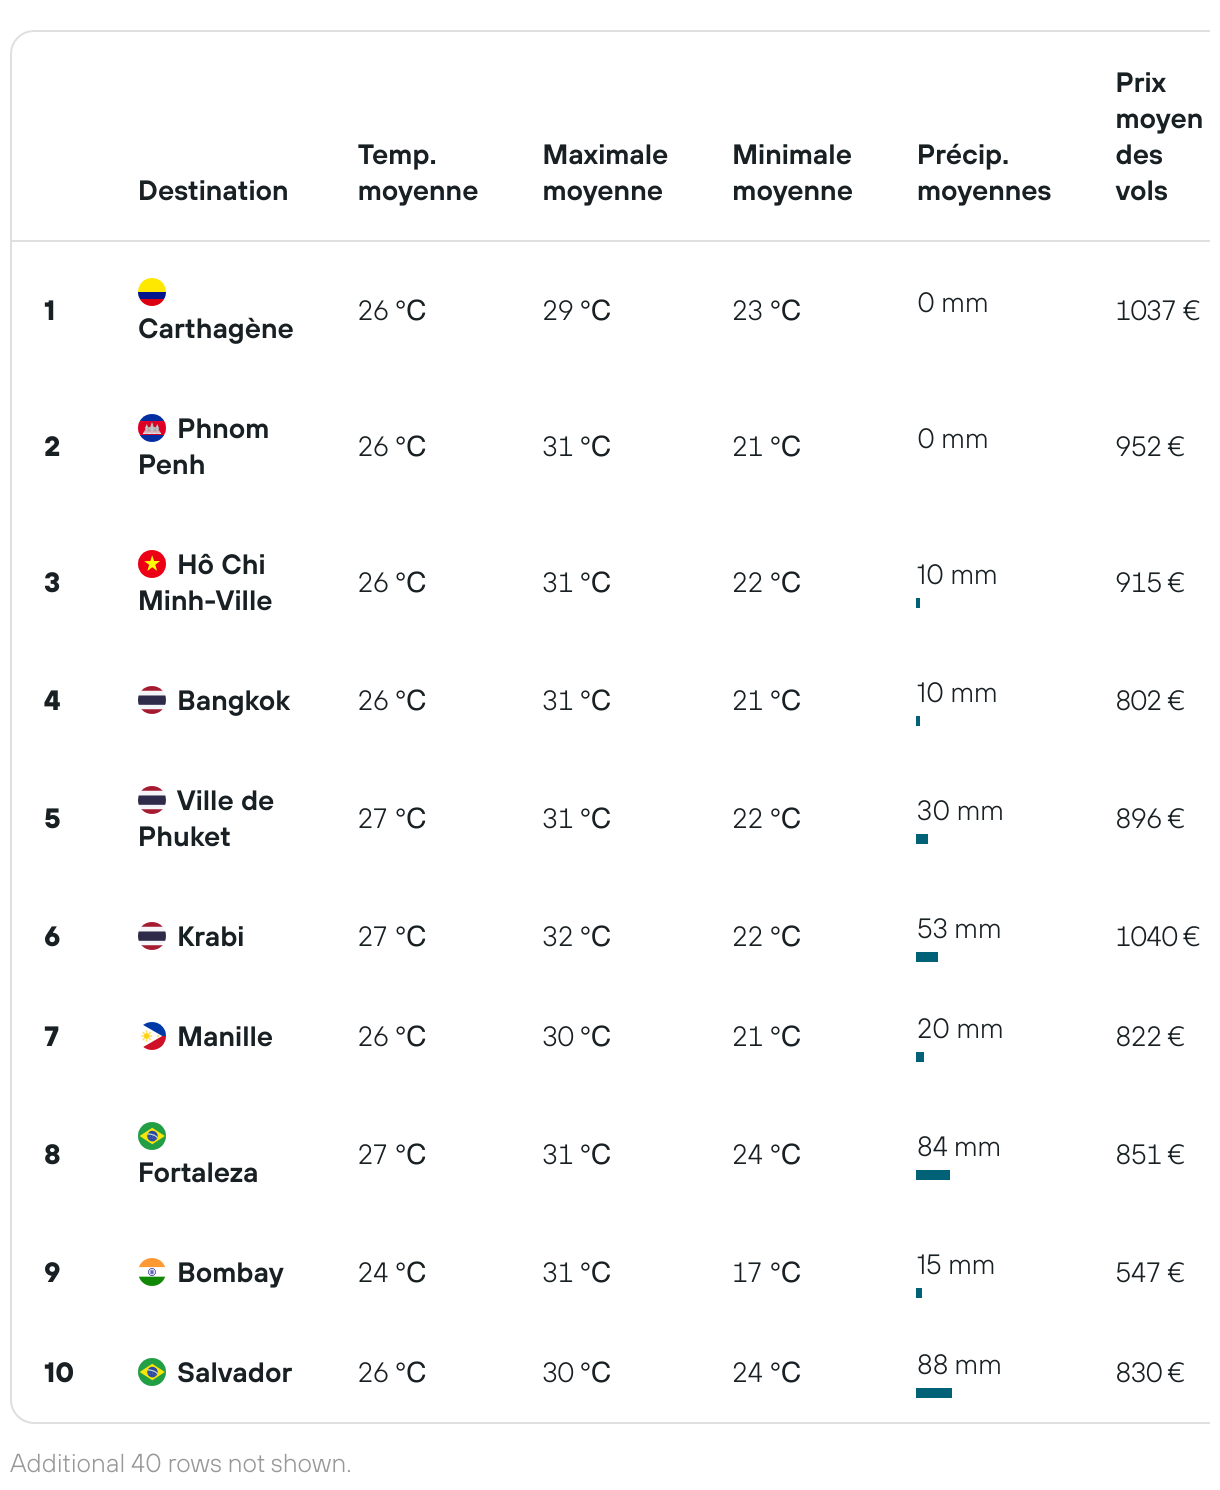Click the Brazil flag beside Salvador

tap(152, 1372)
